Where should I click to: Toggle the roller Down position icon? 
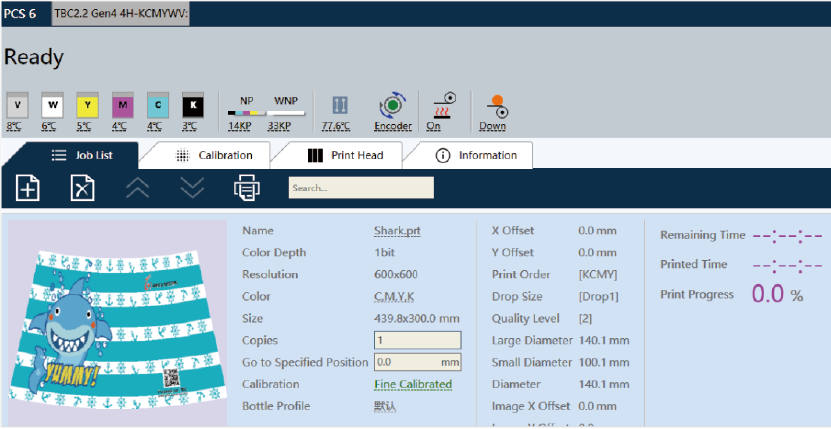(493, 106)
